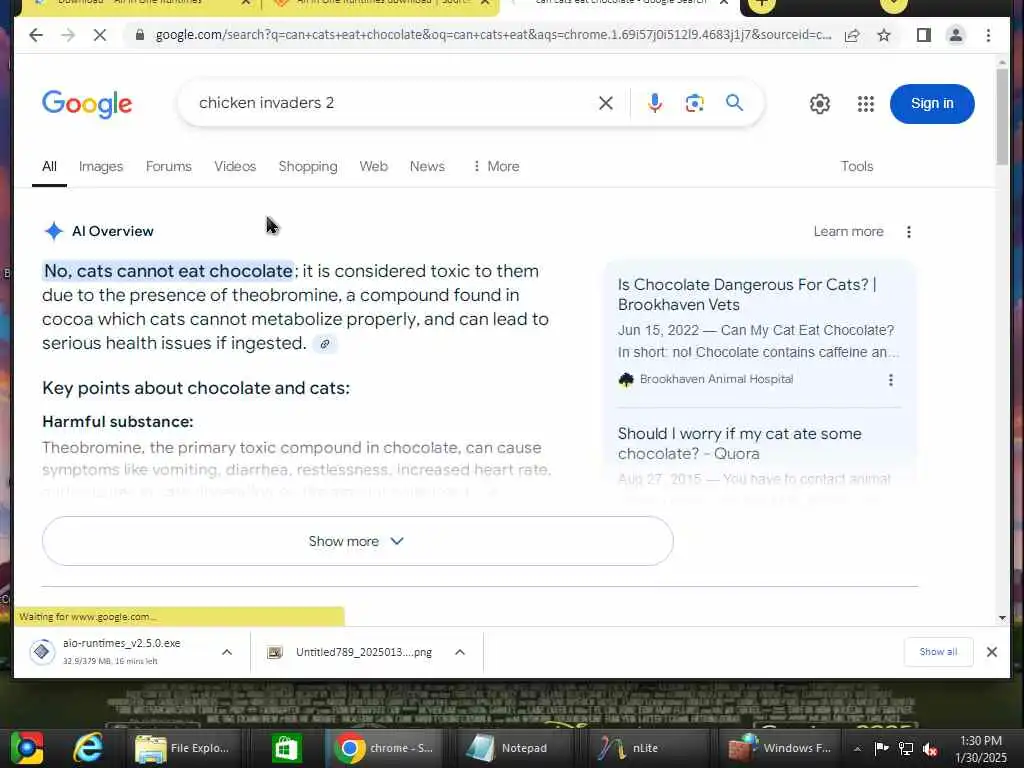Click the Brookhaven Animal Hospital source name
The height and width of the screenshot is (768, 1024).
[716, 379]
